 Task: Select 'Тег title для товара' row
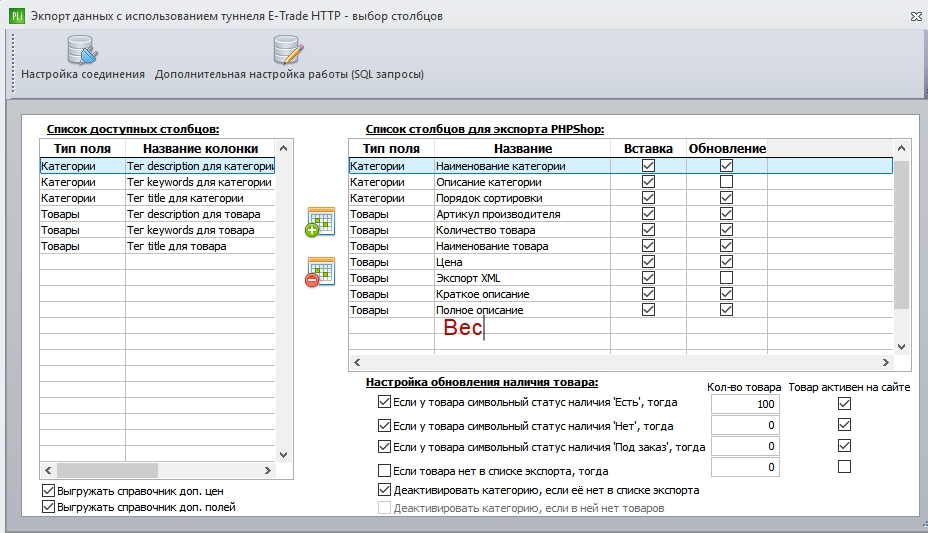(x=157, y=245)
